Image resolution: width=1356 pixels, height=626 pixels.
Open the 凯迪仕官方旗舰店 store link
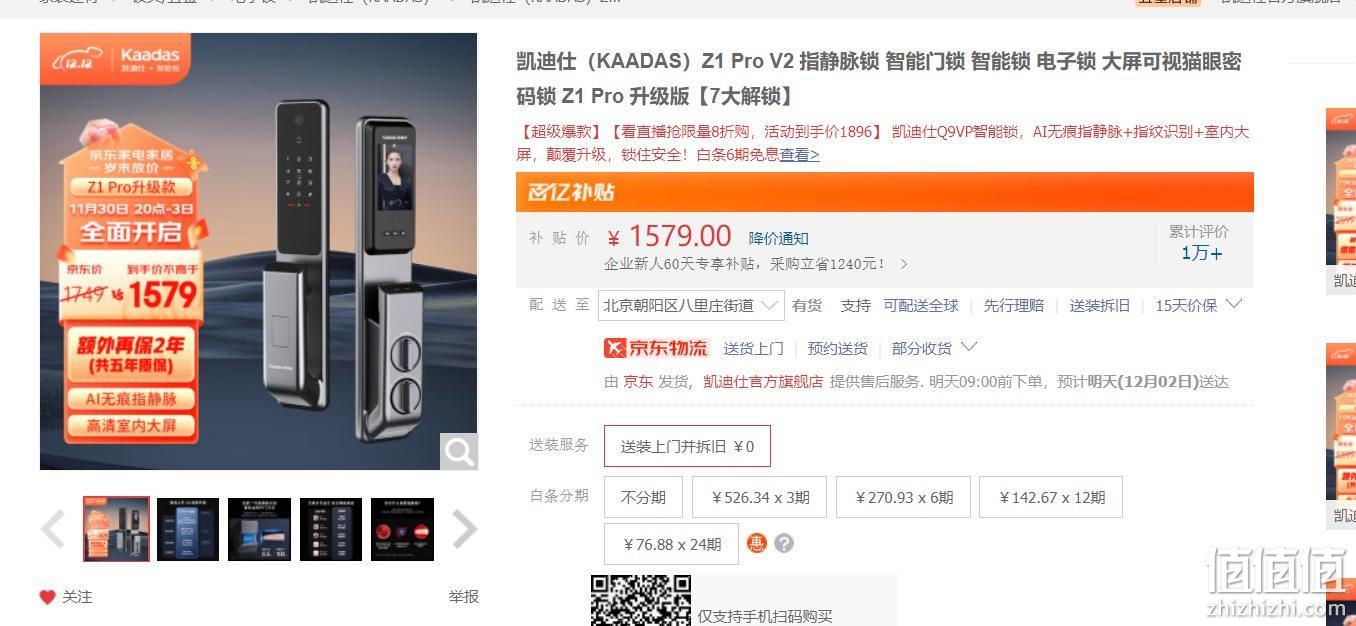763,381
